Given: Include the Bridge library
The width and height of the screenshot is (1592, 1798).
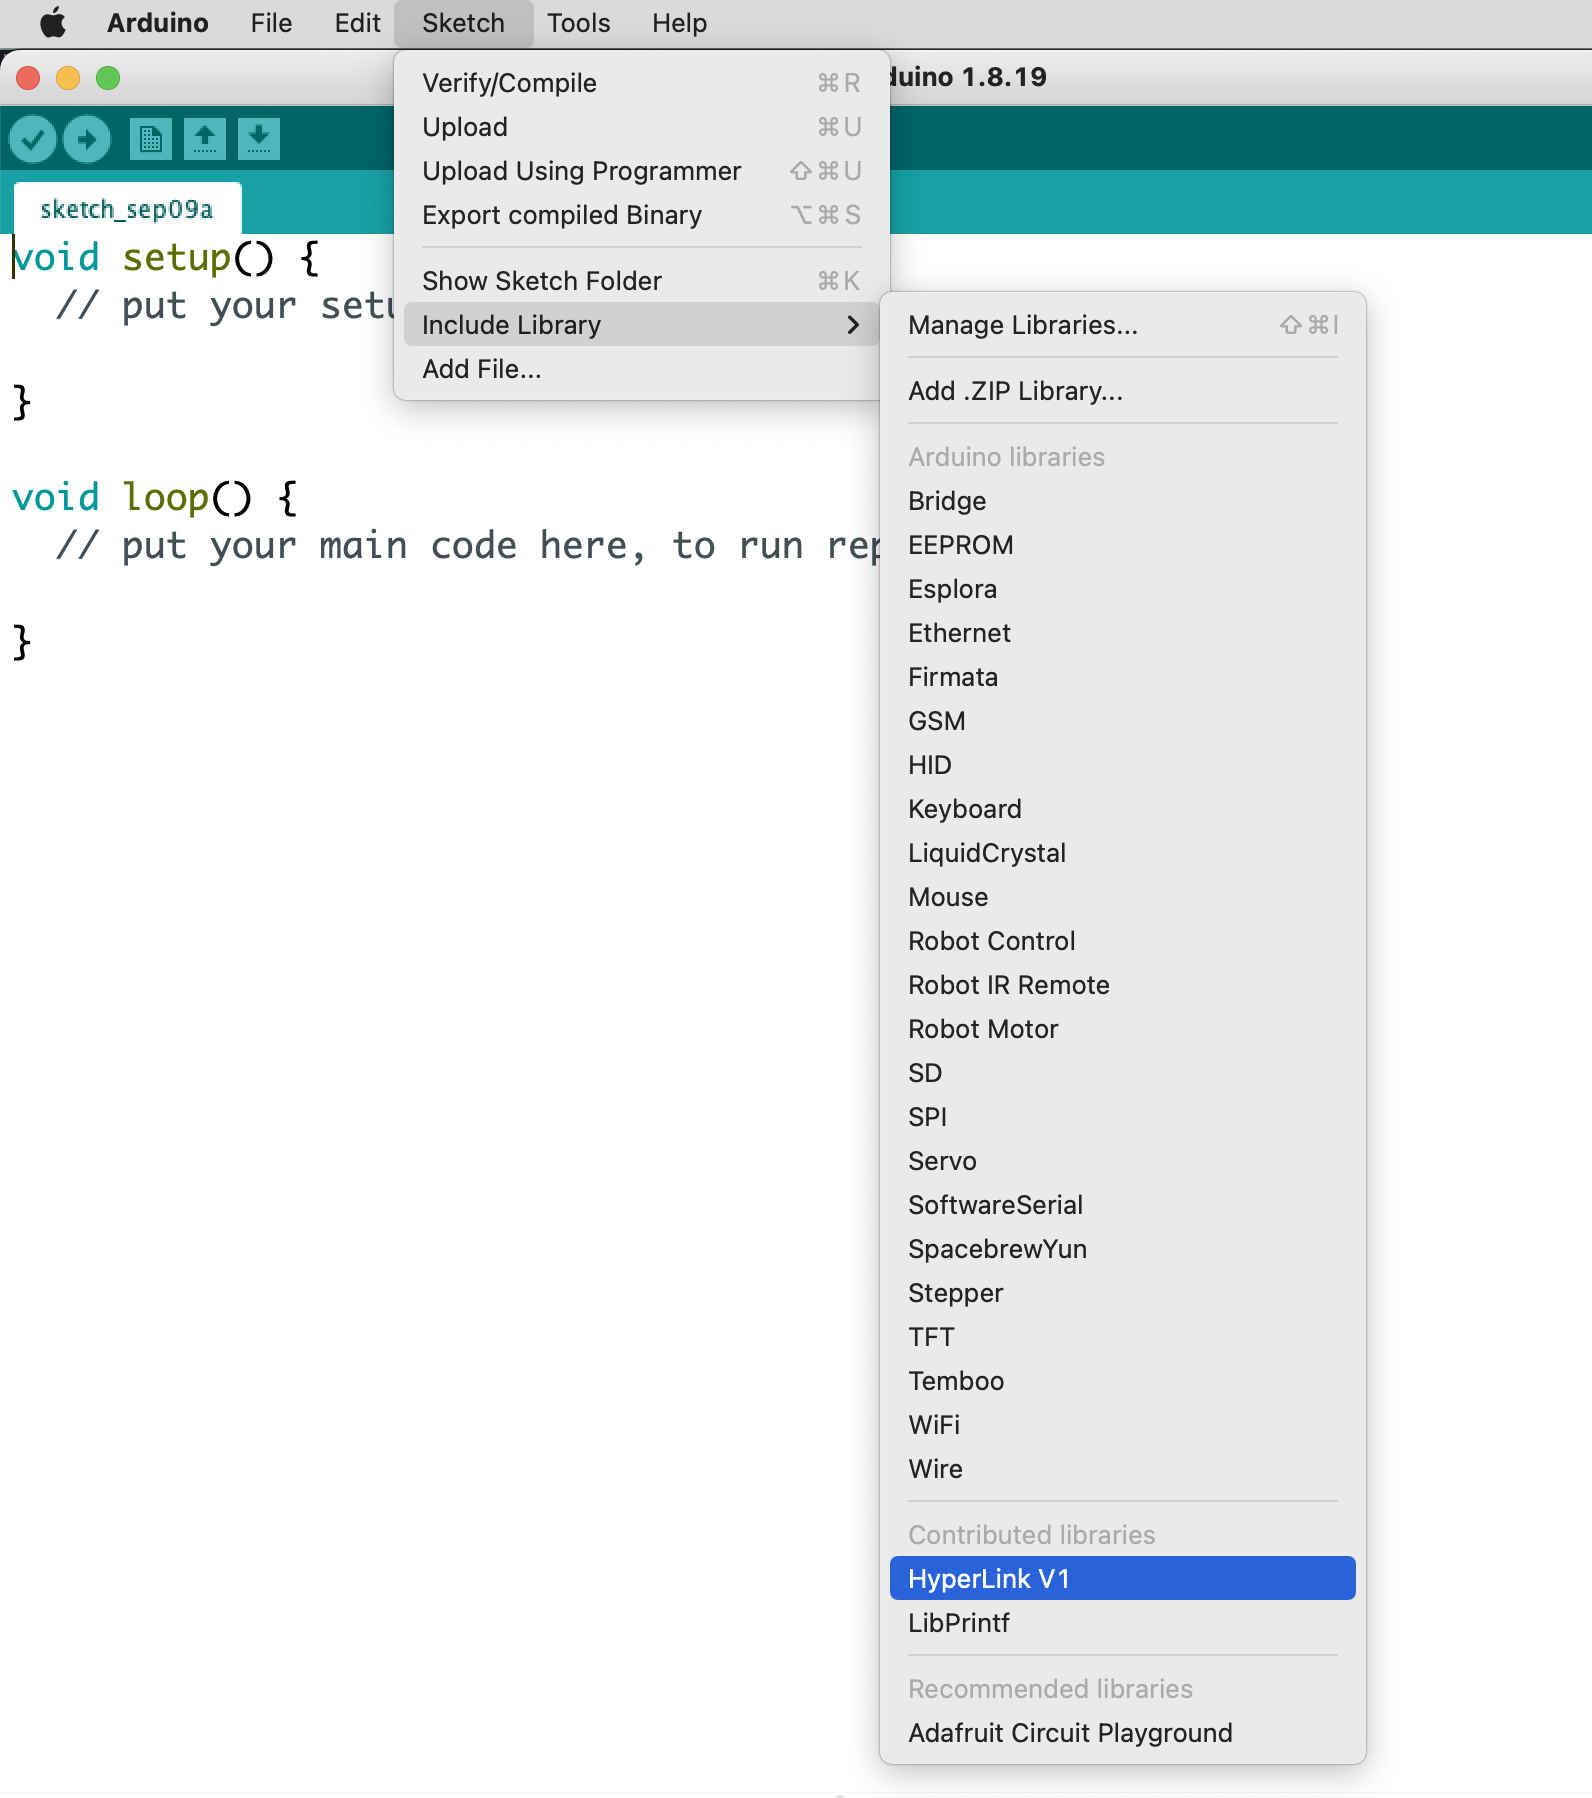Looking at the screenshot, I should [1123, 501].
